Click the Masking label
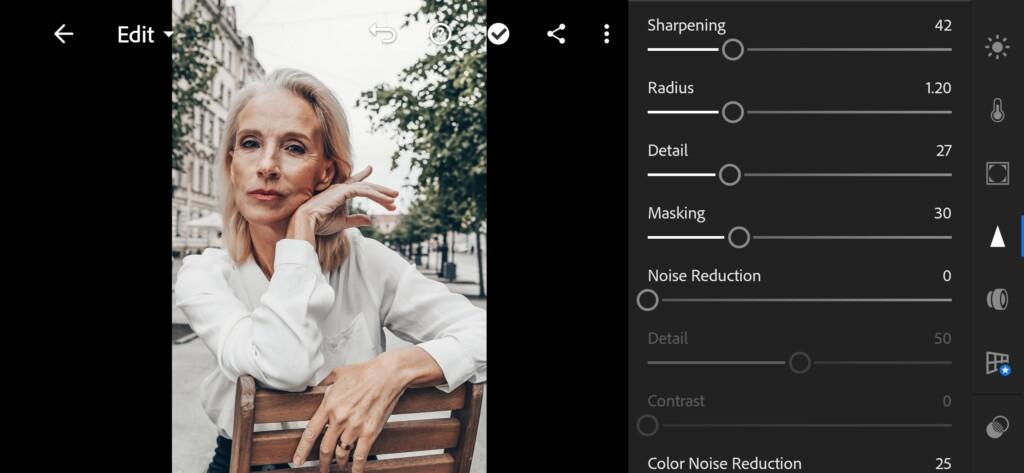Image resolution: width=1024 pixels, height=473 pixels. pos(677,214)
